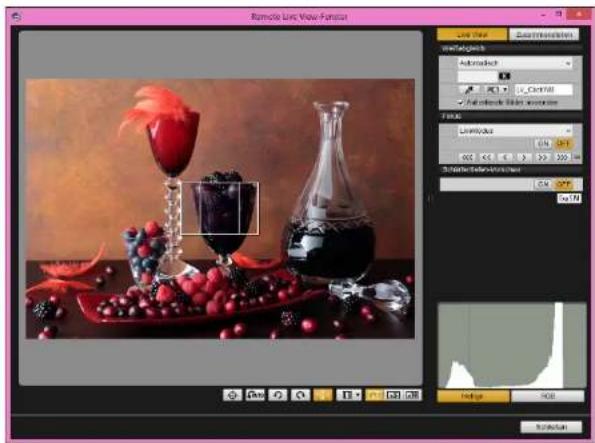This screenshot has height=443, width=595.
Task: Move focus nearer with << button
Action: [x=486, y=157]
